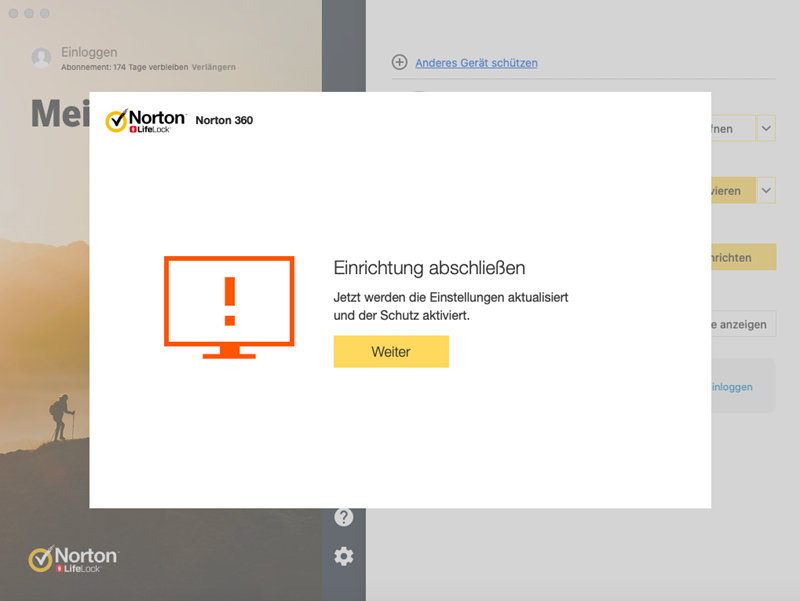Click the Anderes Gerät schützen link
Screen dimensions: 800x601
pyautogui.click(x=476, y=63)
